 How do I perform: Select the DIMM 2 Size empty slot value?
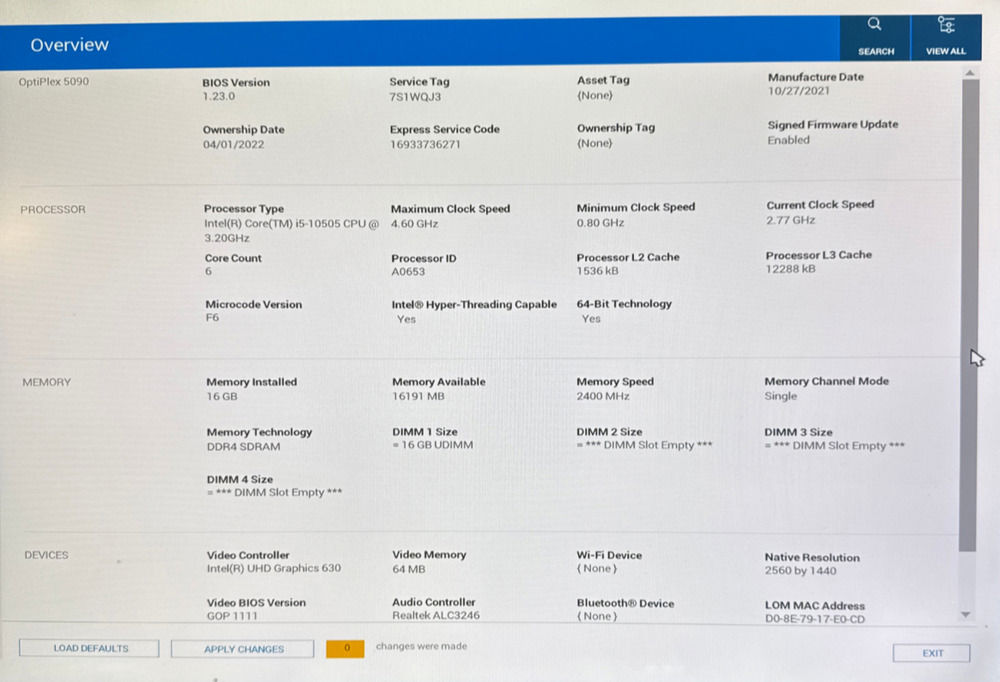645,445
